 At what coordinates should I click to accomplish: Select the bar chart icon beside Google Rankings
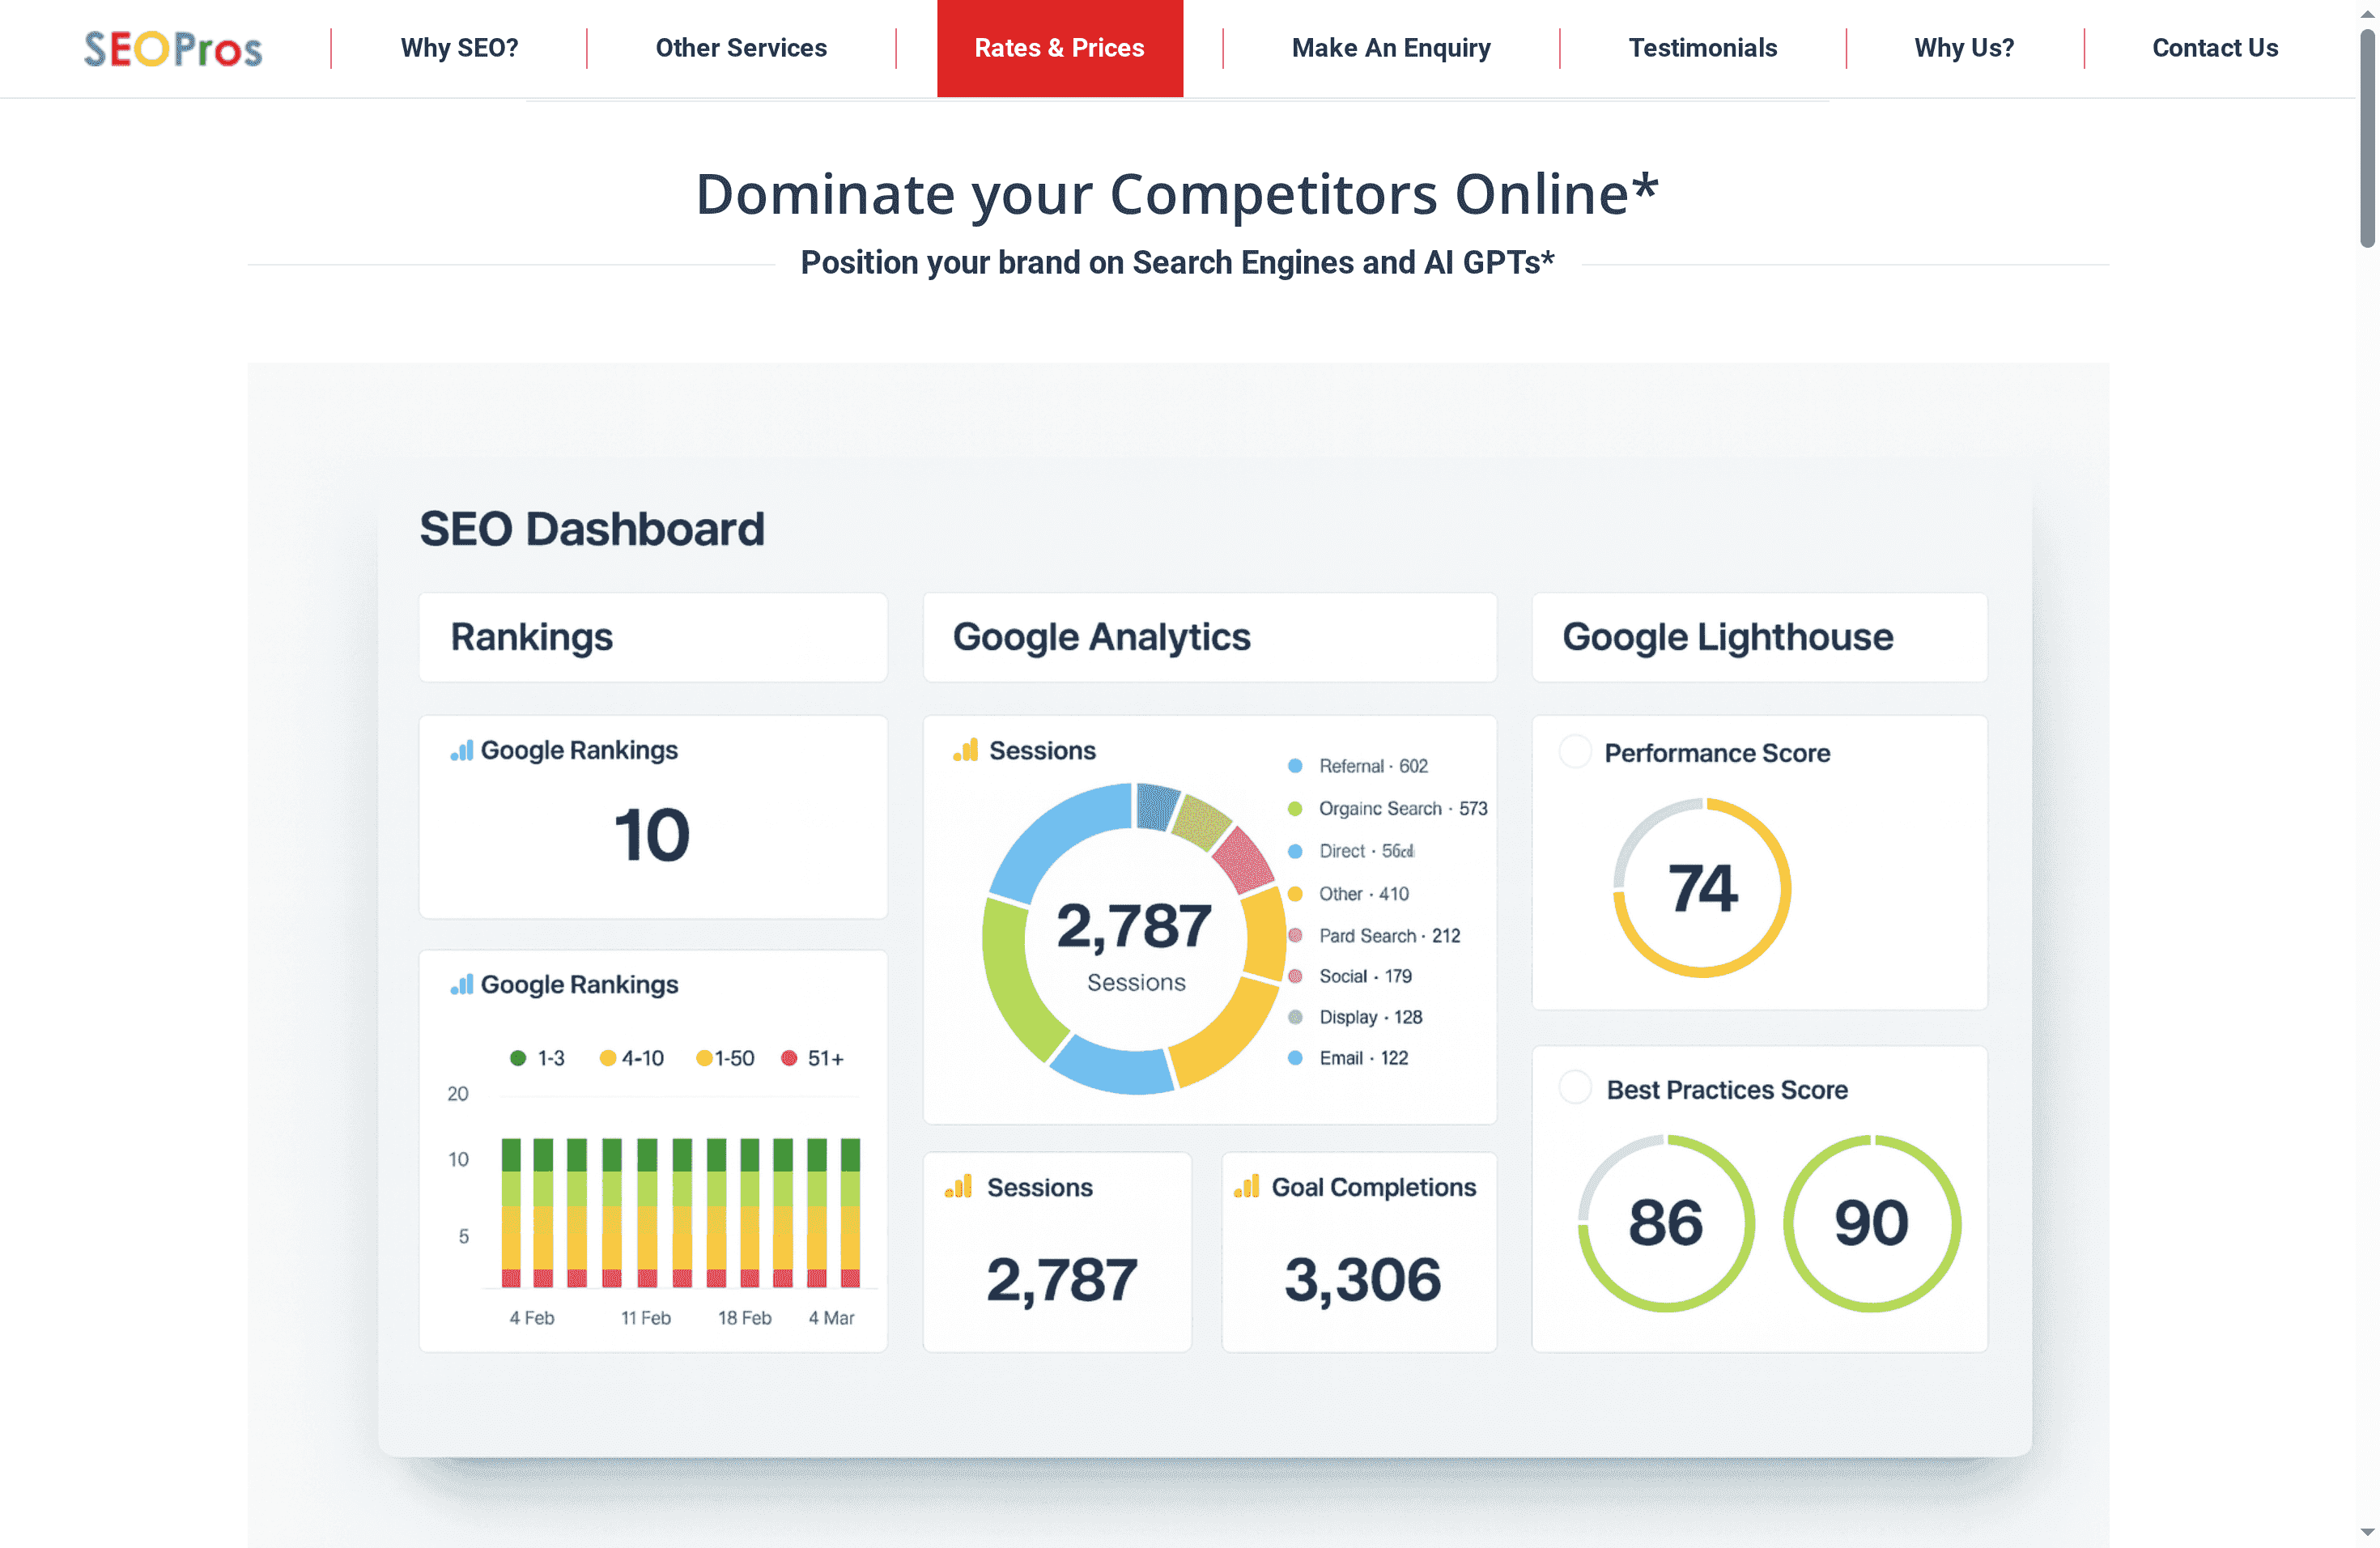463,750
